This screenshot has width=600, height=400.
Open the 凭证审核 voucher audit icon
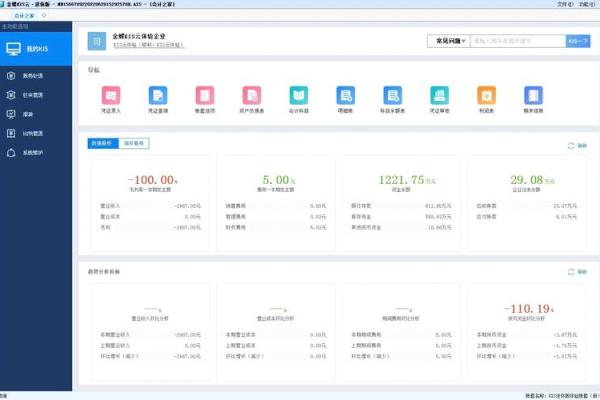[x=440, y=95]
